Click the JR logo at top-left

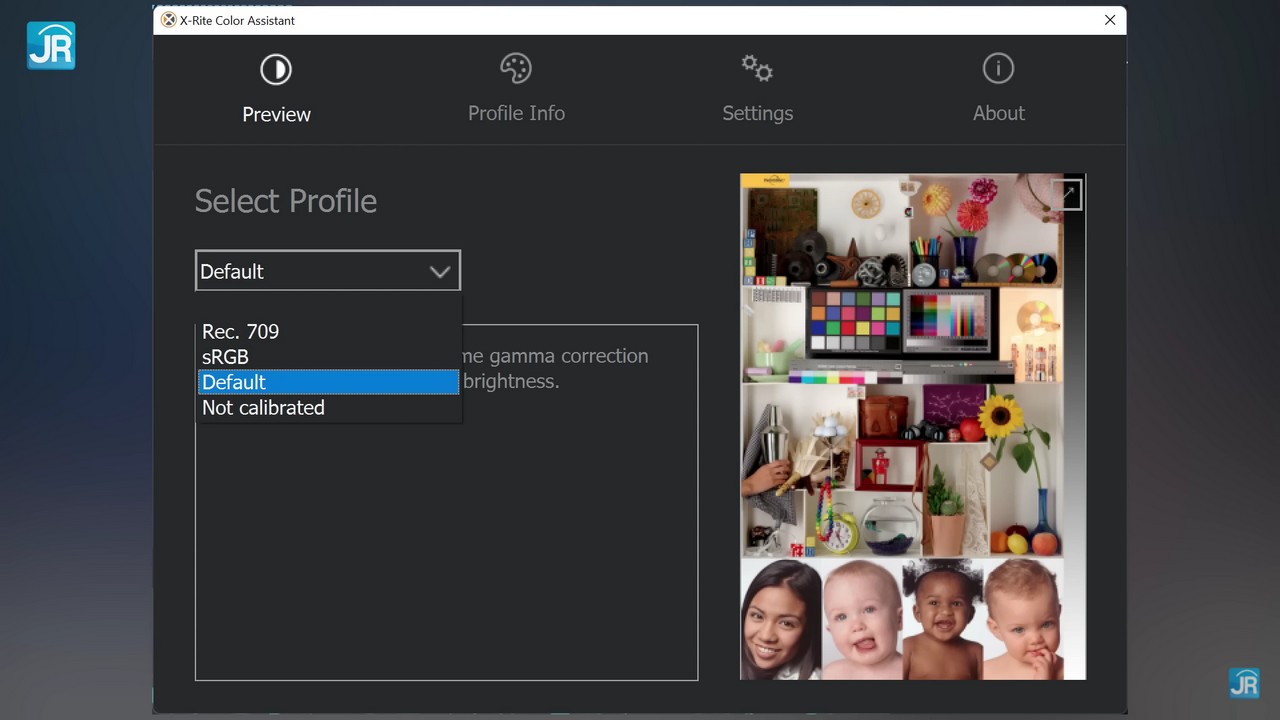(x=51, y=46)
